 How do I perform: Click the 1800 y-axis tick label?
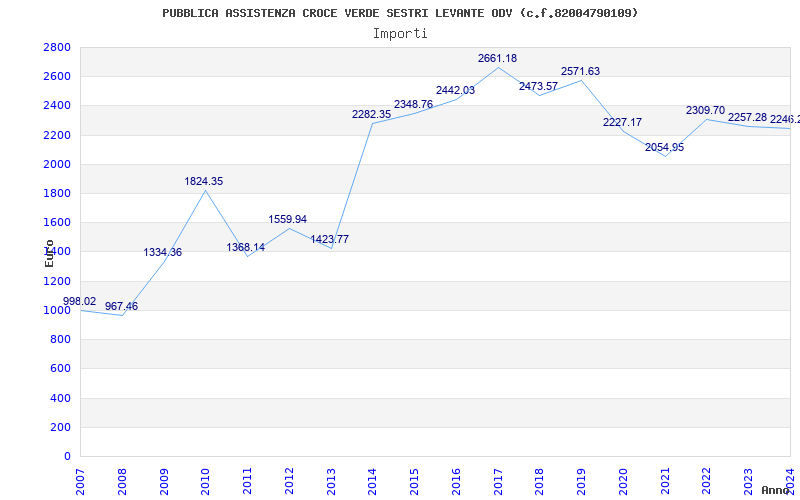point(57,193)
